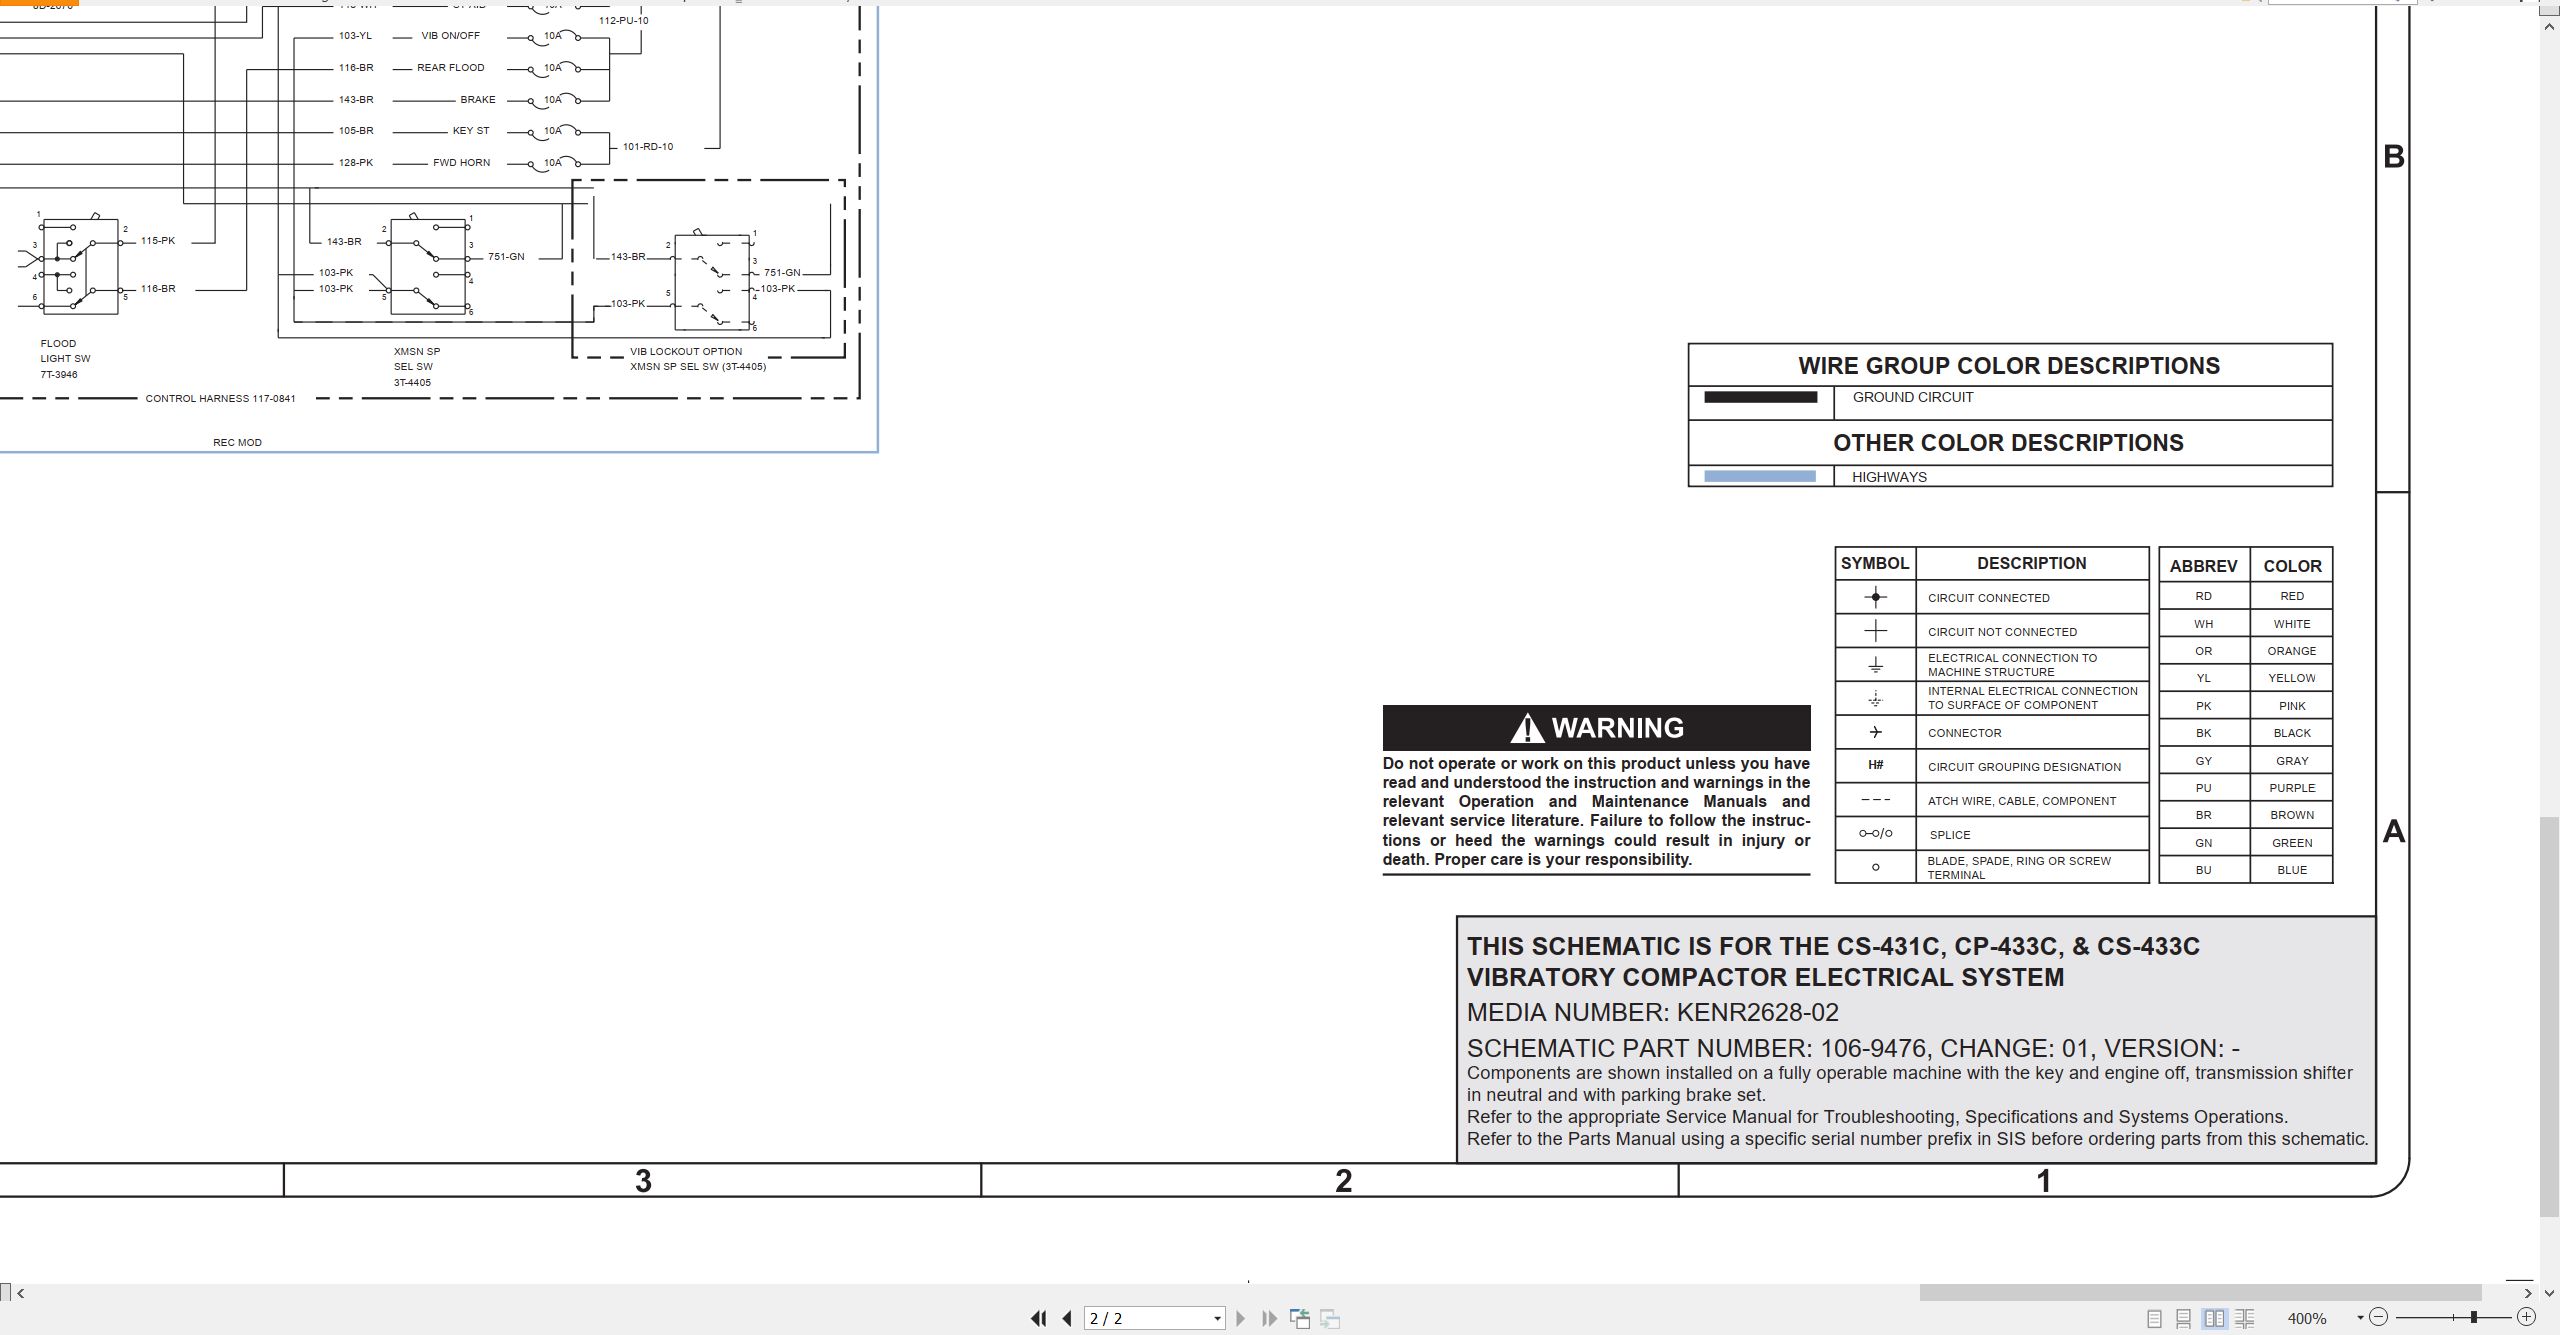Click the previous view icon
Screen dimensions: 2560x1335
pos(1300,1318)
